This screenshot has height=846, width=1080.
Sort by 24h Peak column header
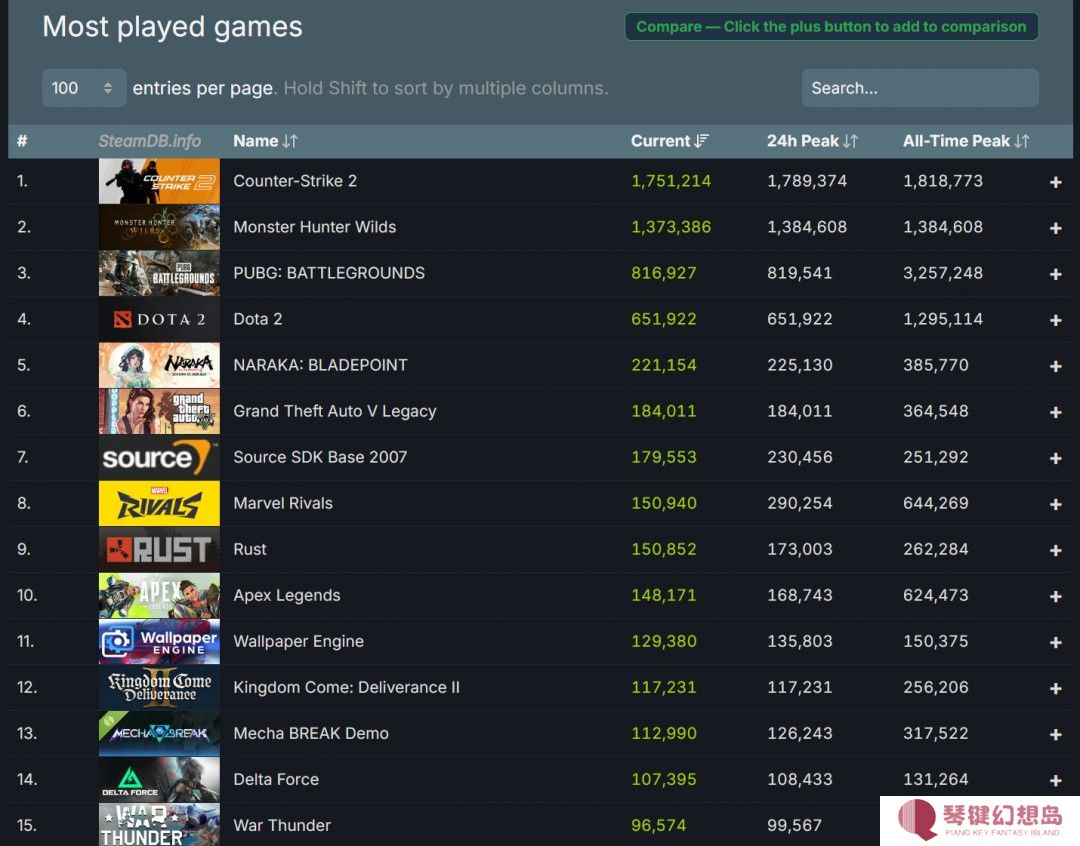click(x=812, y=141)
